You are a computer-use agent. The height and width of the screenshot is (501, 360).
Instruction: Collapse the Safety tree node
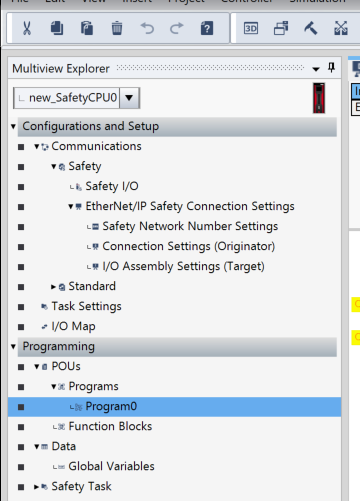click(x=54, y=166)
